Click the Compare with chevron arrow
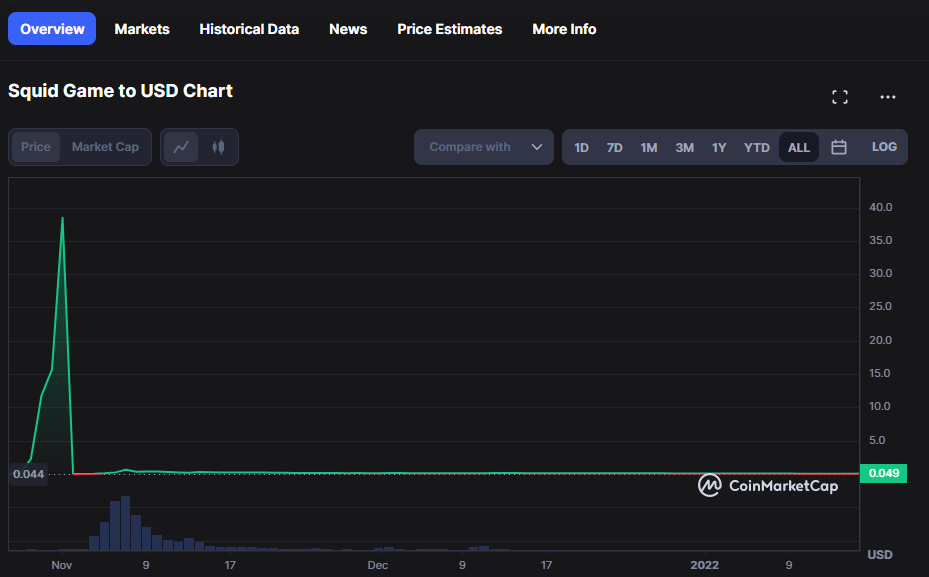 537,147
